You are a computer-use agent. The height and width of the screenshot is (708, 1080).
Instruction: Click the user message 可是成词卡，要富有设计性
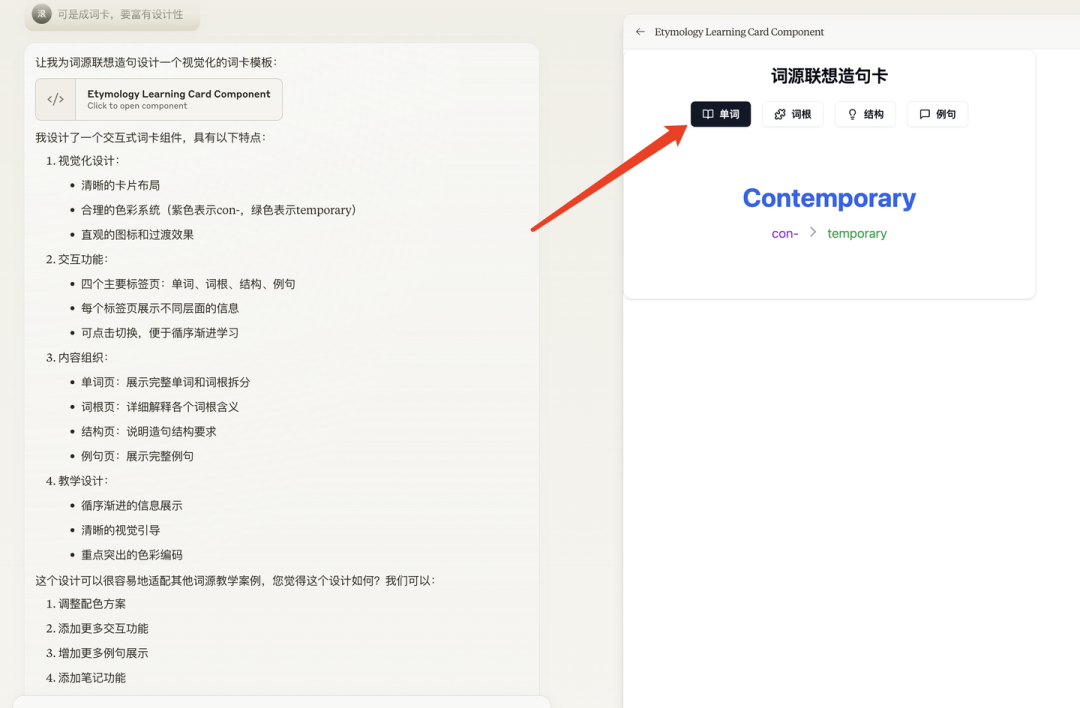pos(121,14)
